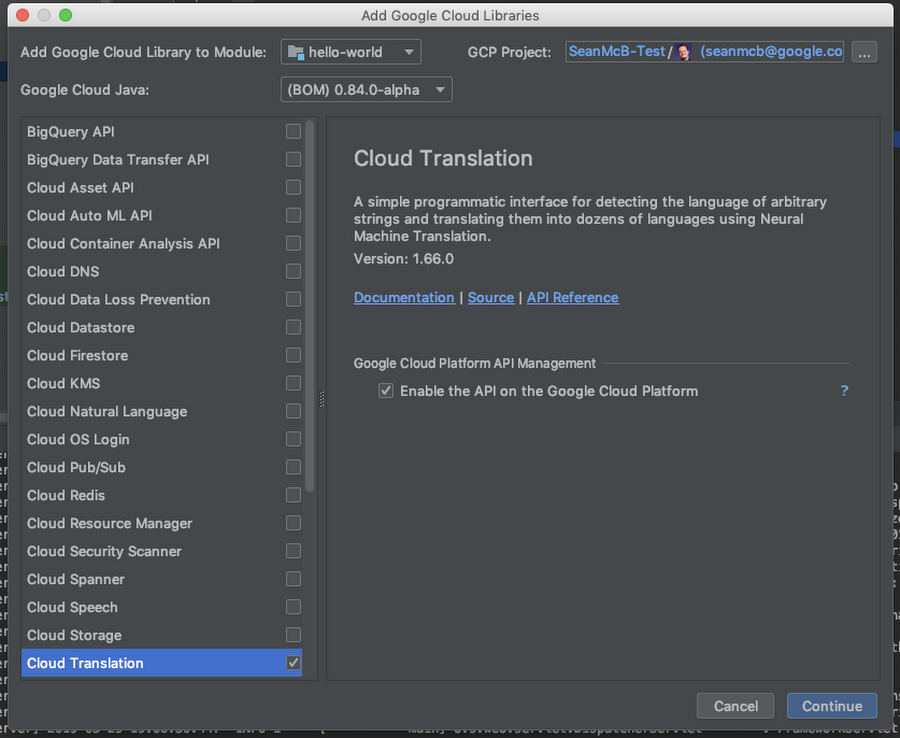Expand the Google Cloud Java version dropdown
Screen dimensions: 900x738
[x=366, y=90]
